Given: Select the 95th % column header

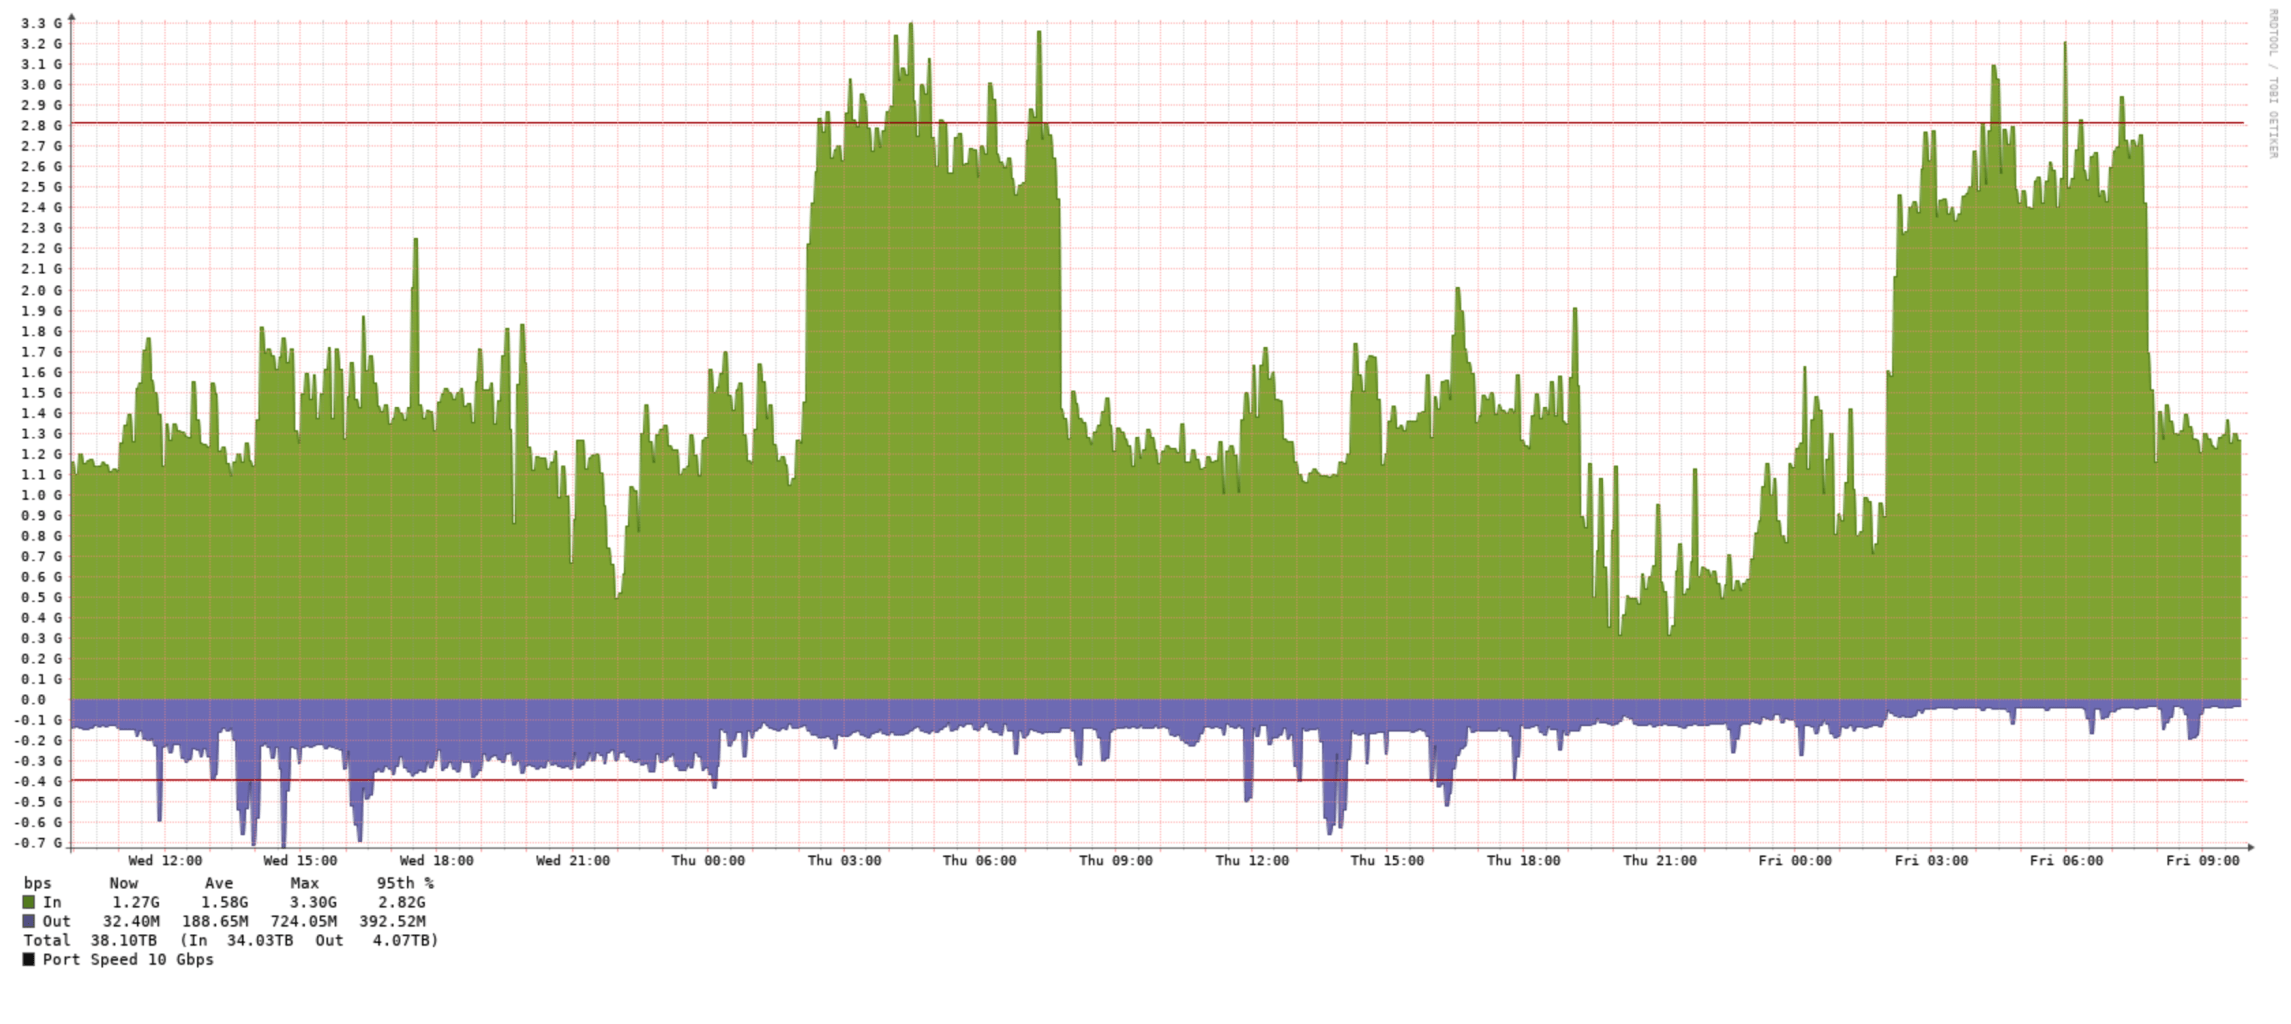Looking at the screenshot, I should (x=401, y=883).
